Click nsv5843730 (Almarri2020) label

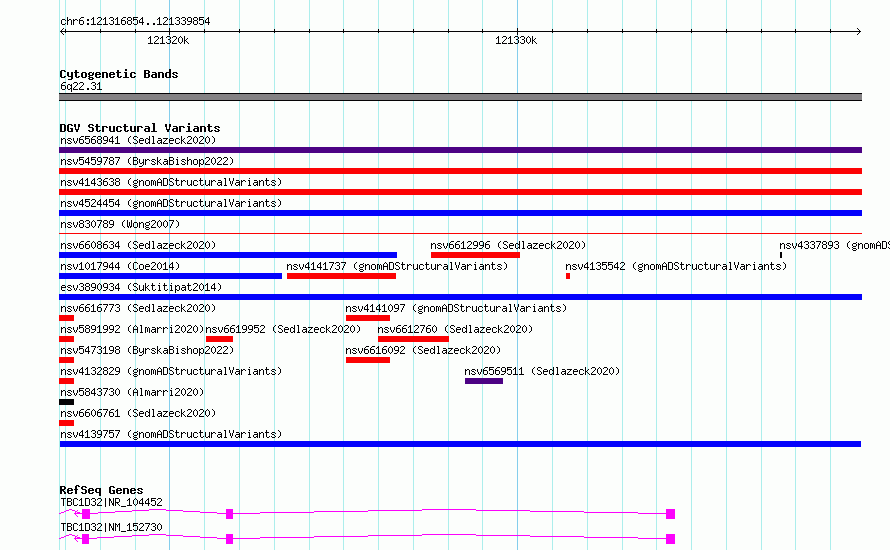pos(132,392)
